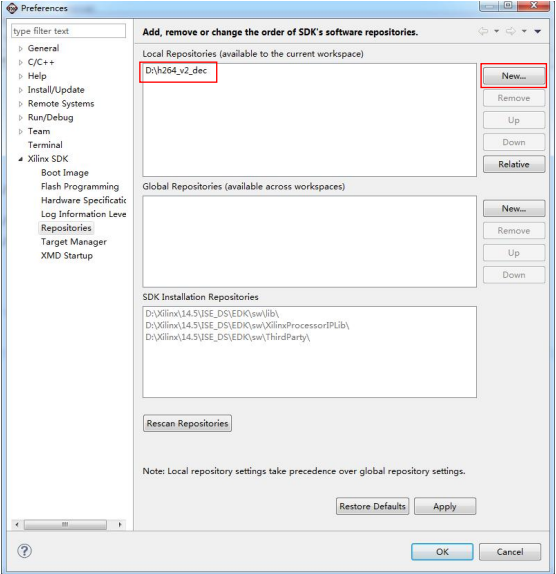Click the Apply button
This screenshot has height=574, width=556.
pos(445,506)
